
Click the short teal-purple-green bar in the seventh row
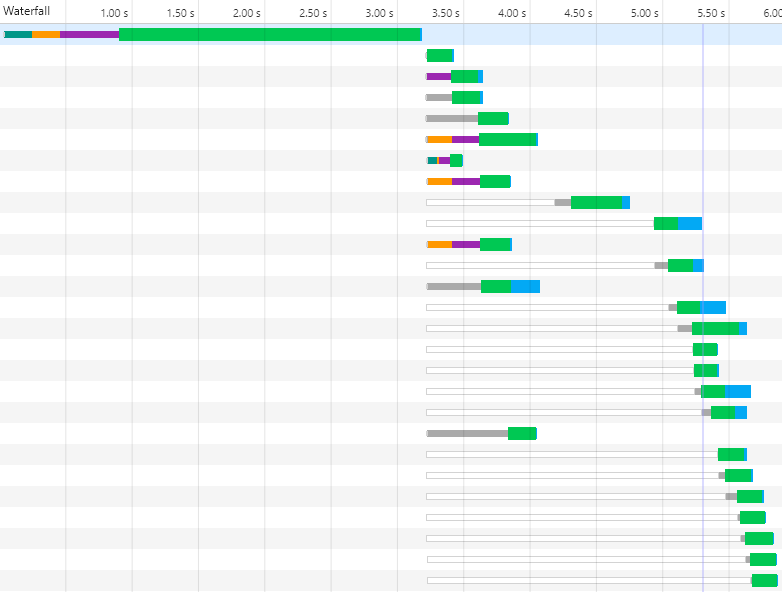tap(445, 160)
